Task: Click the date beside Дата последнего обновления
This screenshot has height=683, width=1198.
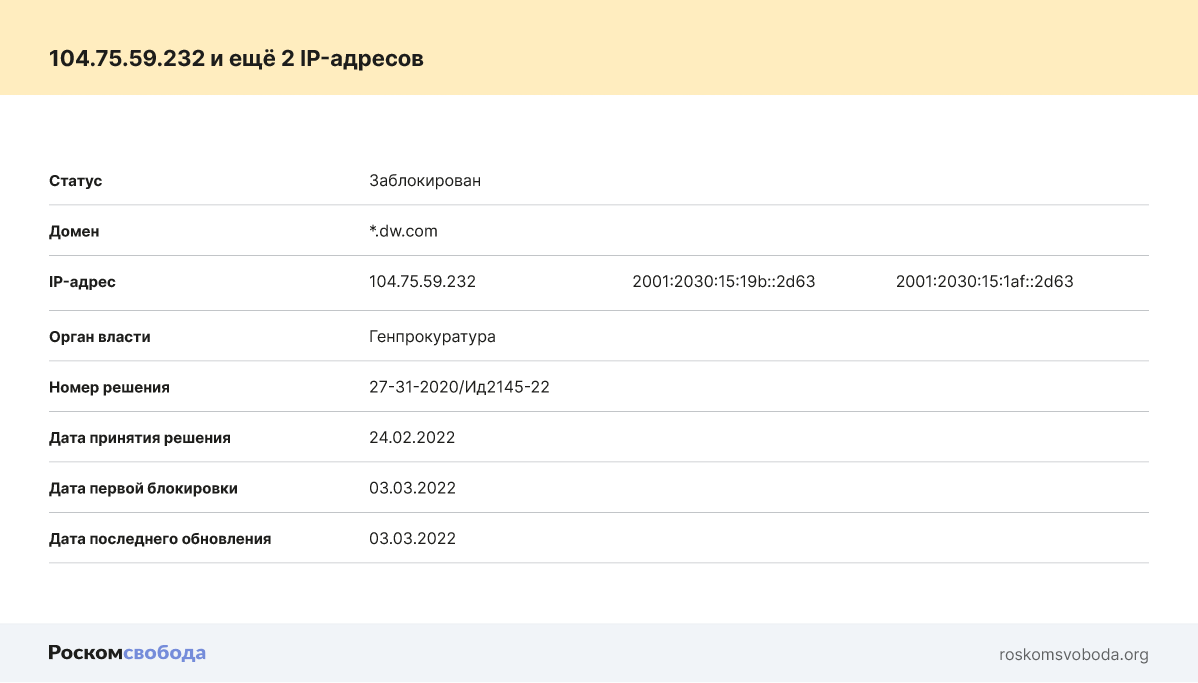Action: (x=412, y=539)
